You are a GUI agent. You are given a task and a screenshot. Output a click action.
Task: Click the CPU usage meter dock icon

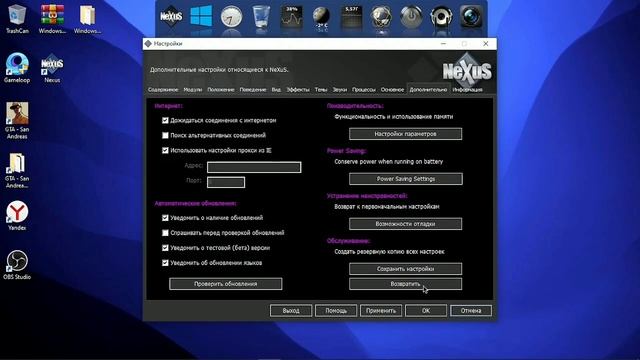(291, 17)
